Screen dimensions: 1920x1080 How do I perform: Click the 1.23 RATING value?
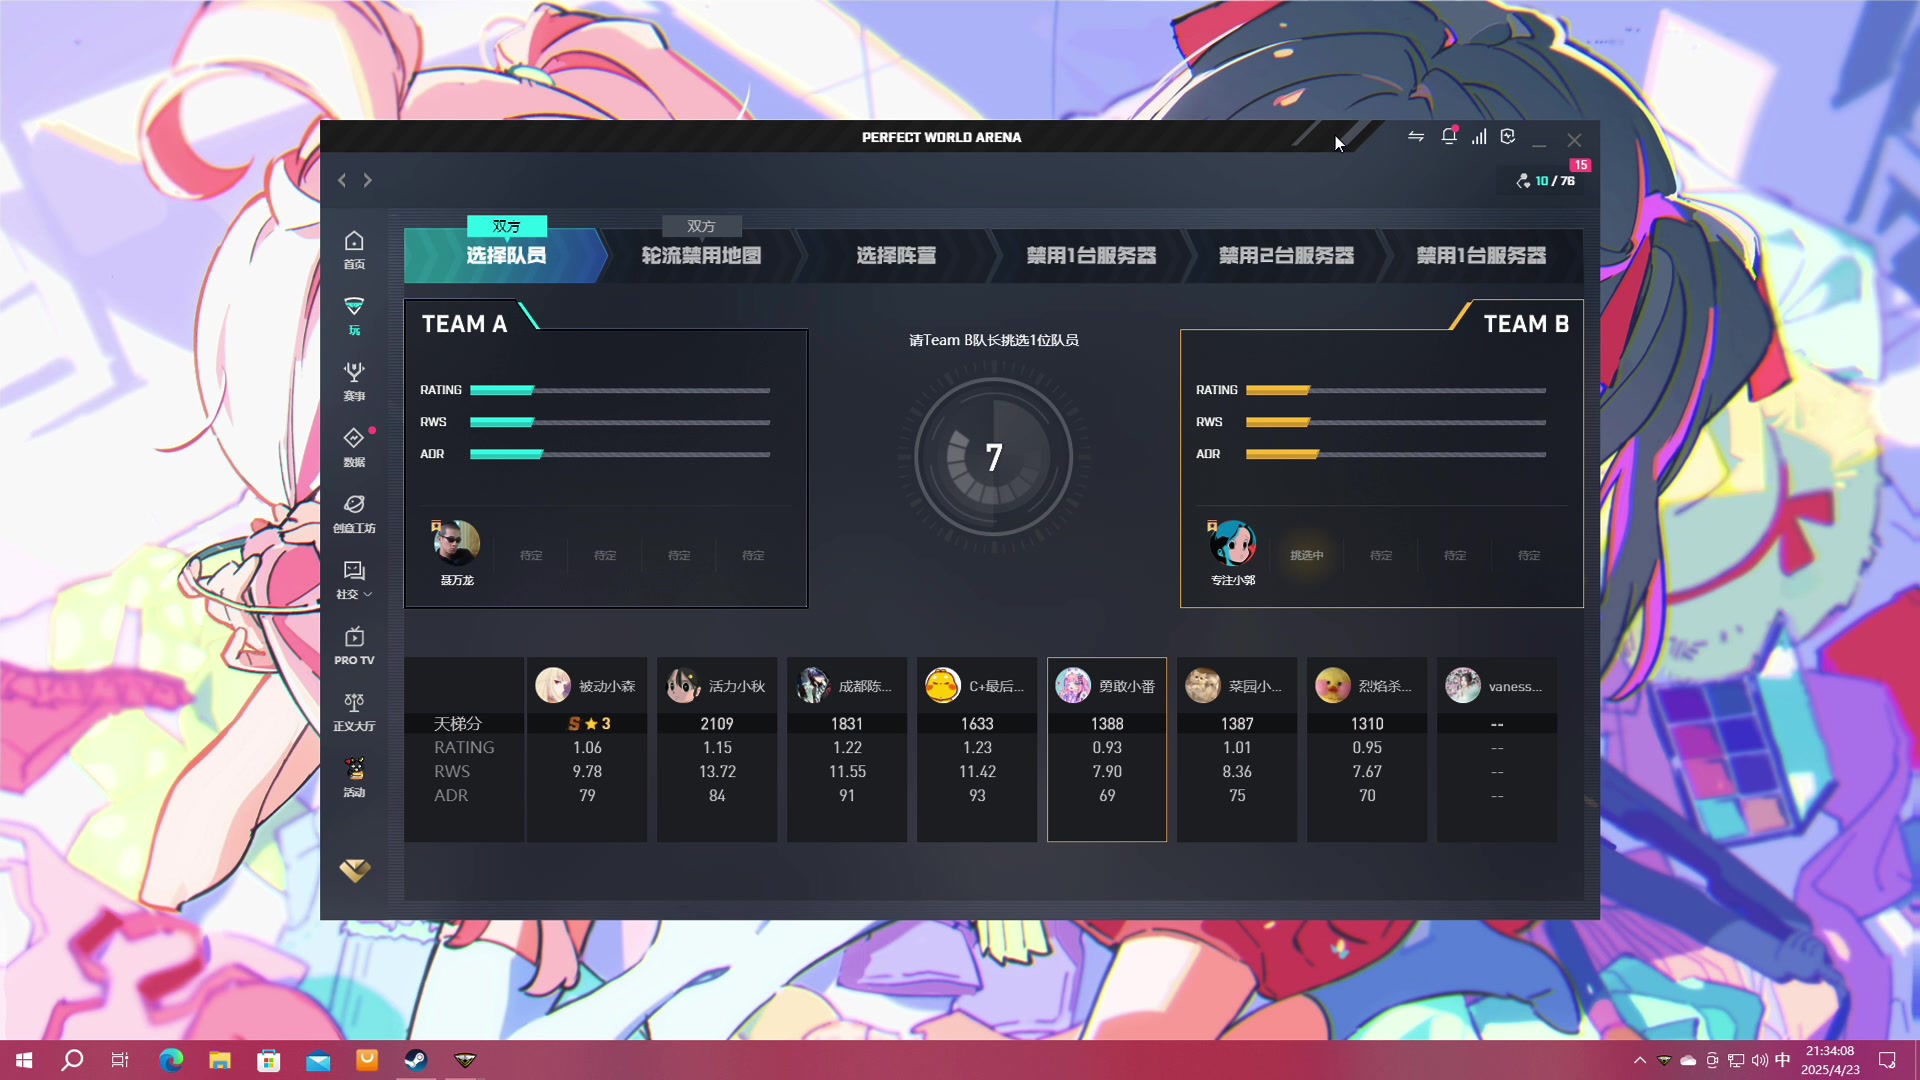point(977,747)
